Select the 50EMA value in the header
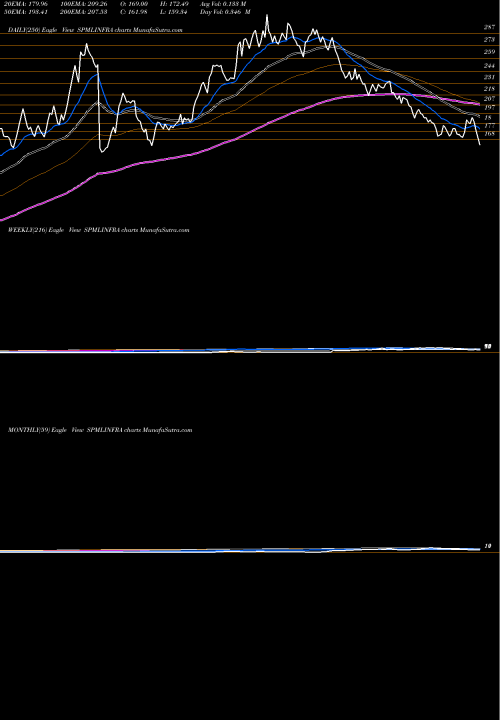The image size is (500, 720). coord(26,12)
